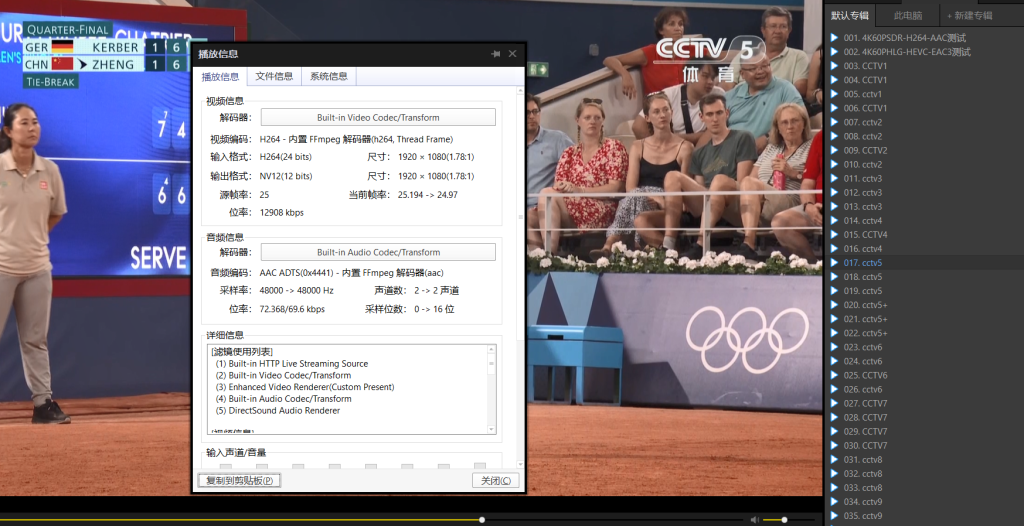Click the play icon beside 003. CCTV1
1024x526 pixels.
tap(834, 66)
